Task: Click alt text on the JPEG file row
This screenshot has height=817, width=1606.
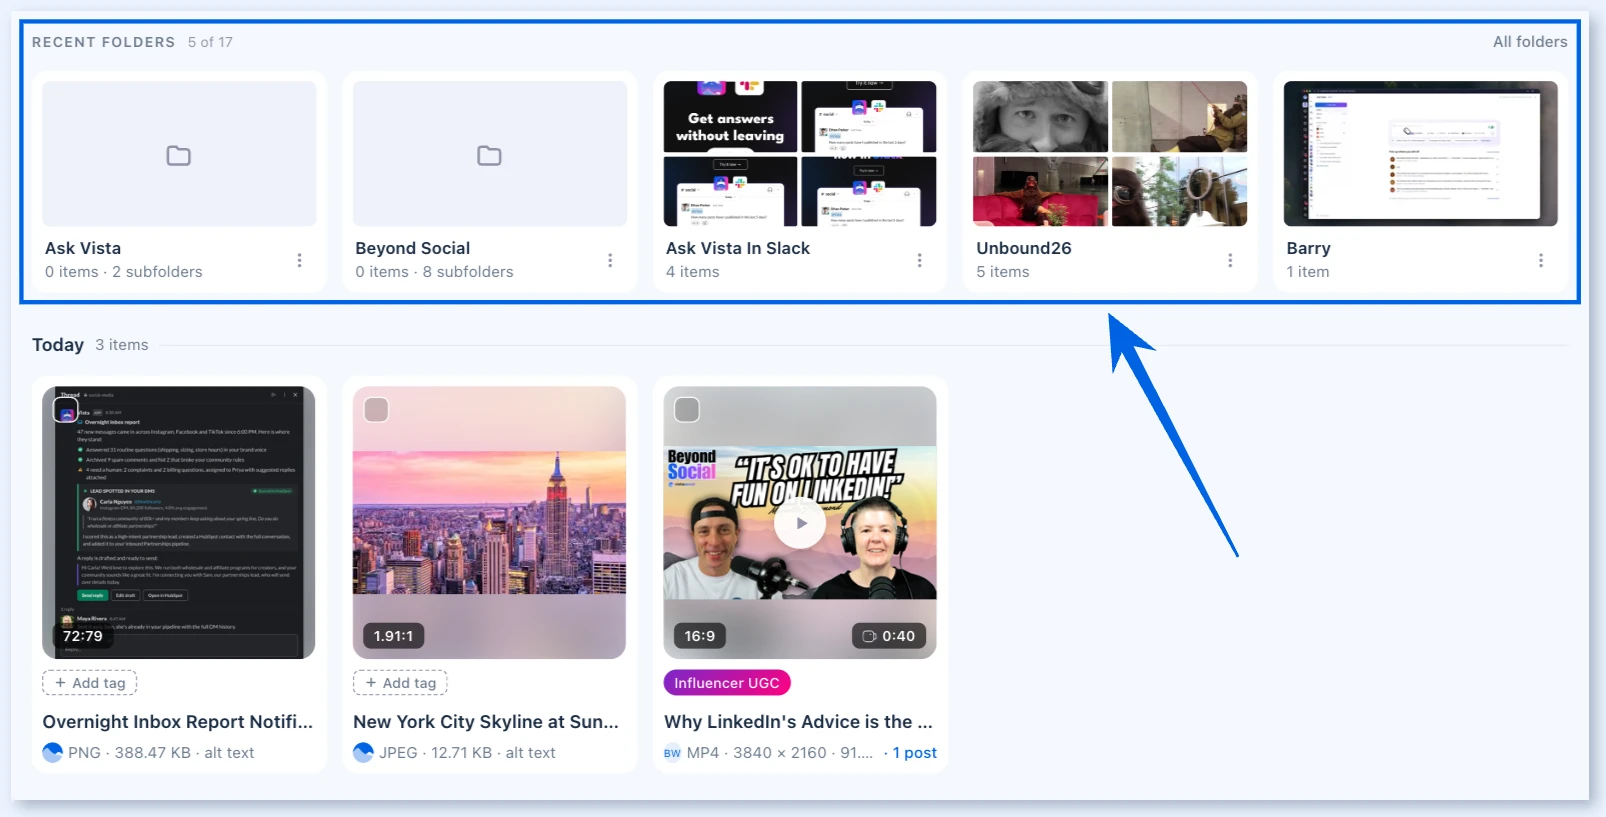Action: pos(530,753)
